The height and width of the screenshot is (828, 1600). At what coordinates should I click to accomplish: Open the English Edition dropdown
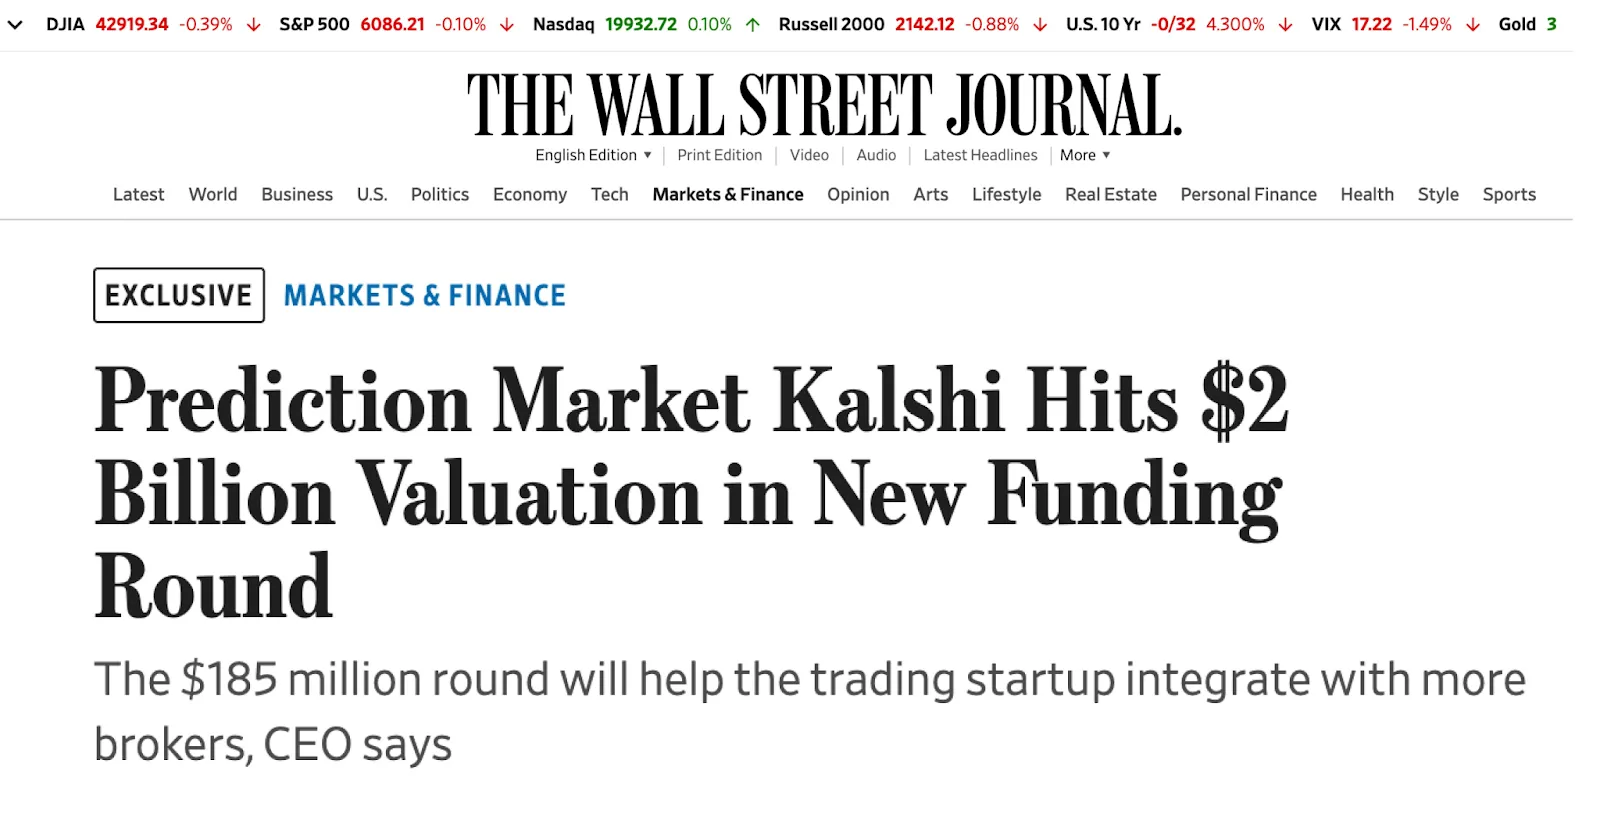coord(593,155)
